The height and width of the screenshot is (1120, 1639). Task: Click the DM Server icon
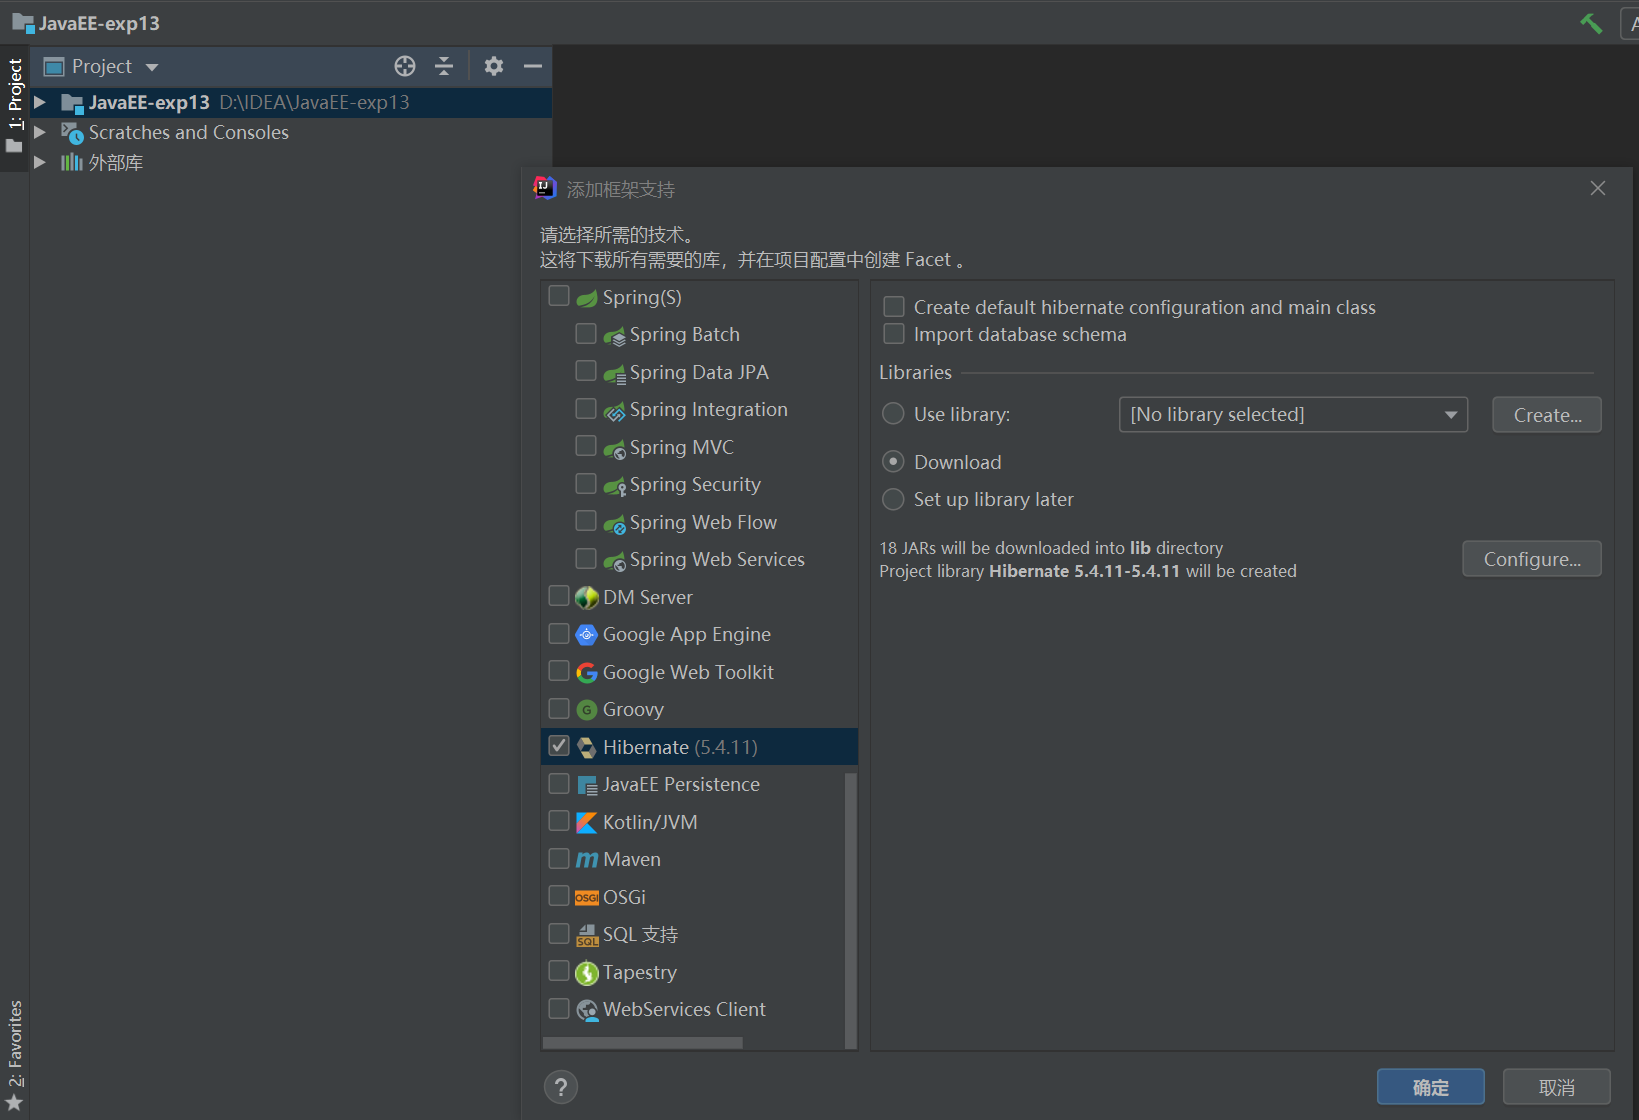587,598
